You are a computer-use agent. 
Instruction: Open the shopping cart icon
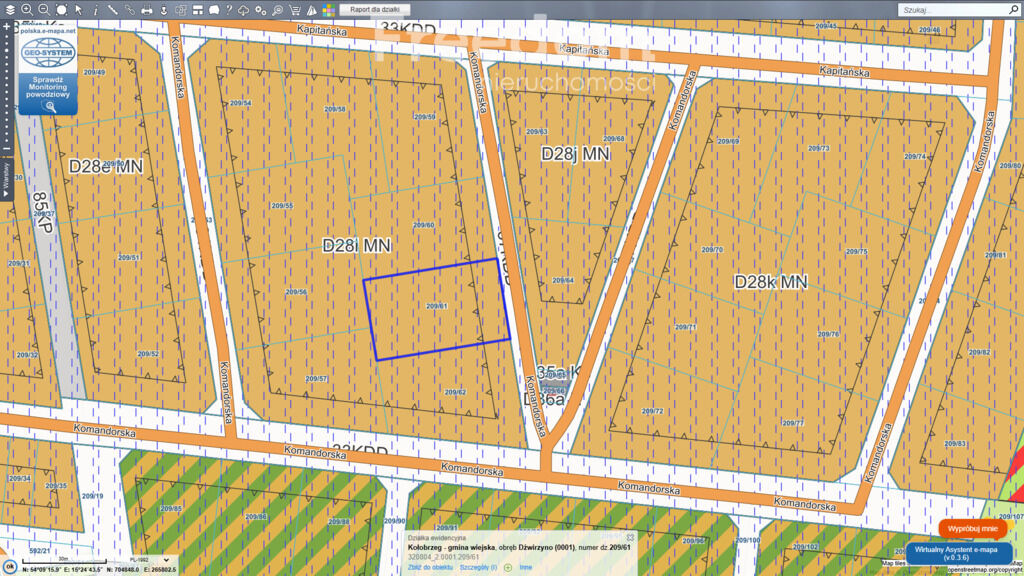(x=294, y=9)
